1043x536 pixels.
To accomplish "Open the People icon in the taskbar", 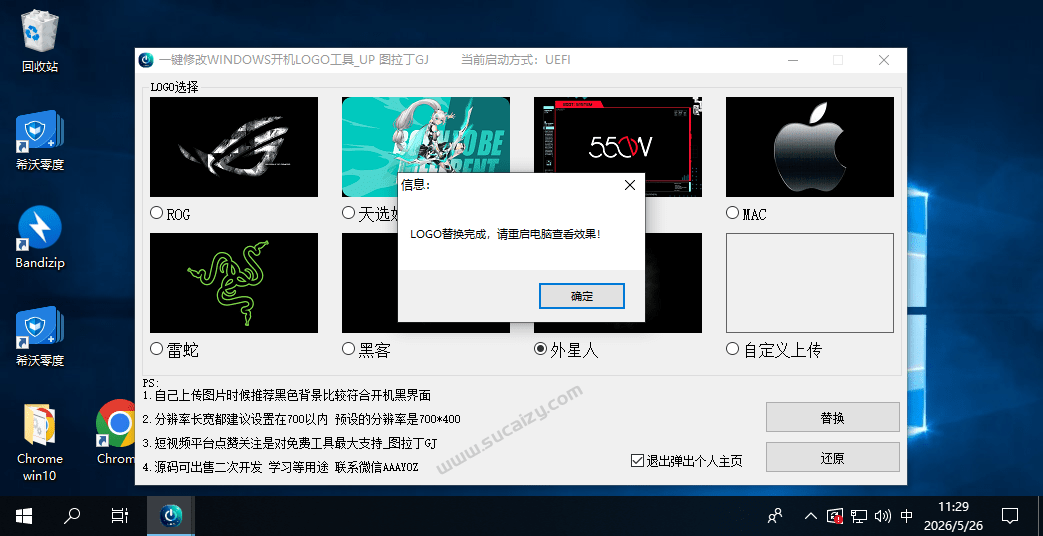I will 775,515.
